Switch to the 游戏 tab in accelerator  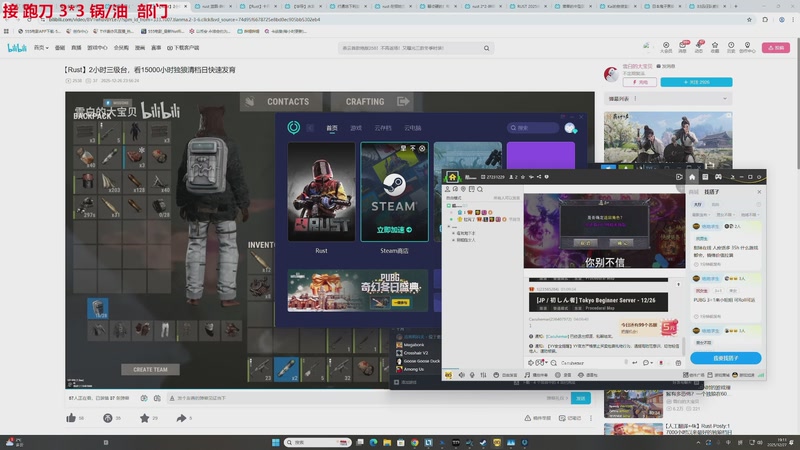tap(356, 128)
